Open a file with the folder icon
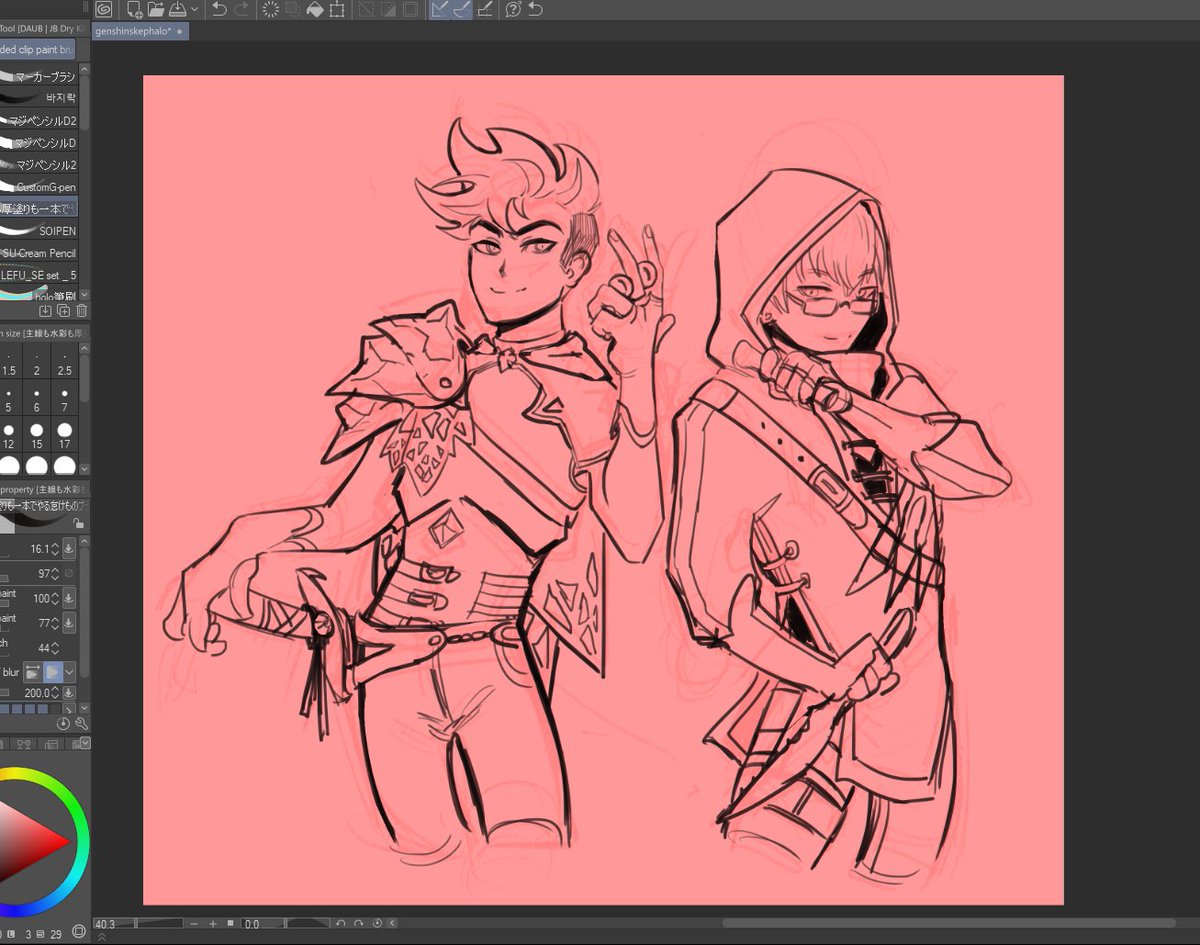This screenshot has width=1200, height=945. coord(156,9)
